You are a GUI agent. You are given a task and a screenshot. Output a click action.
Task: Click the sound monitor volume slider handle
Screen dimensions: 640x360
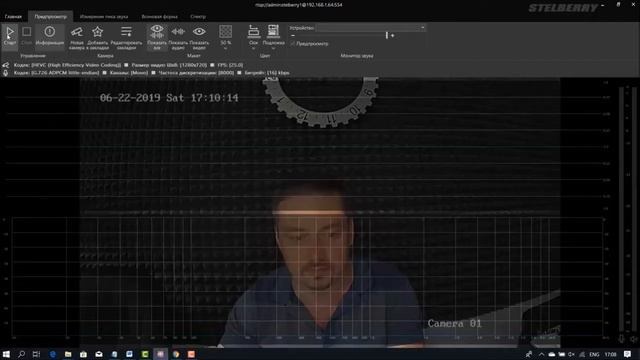(387, 36)
